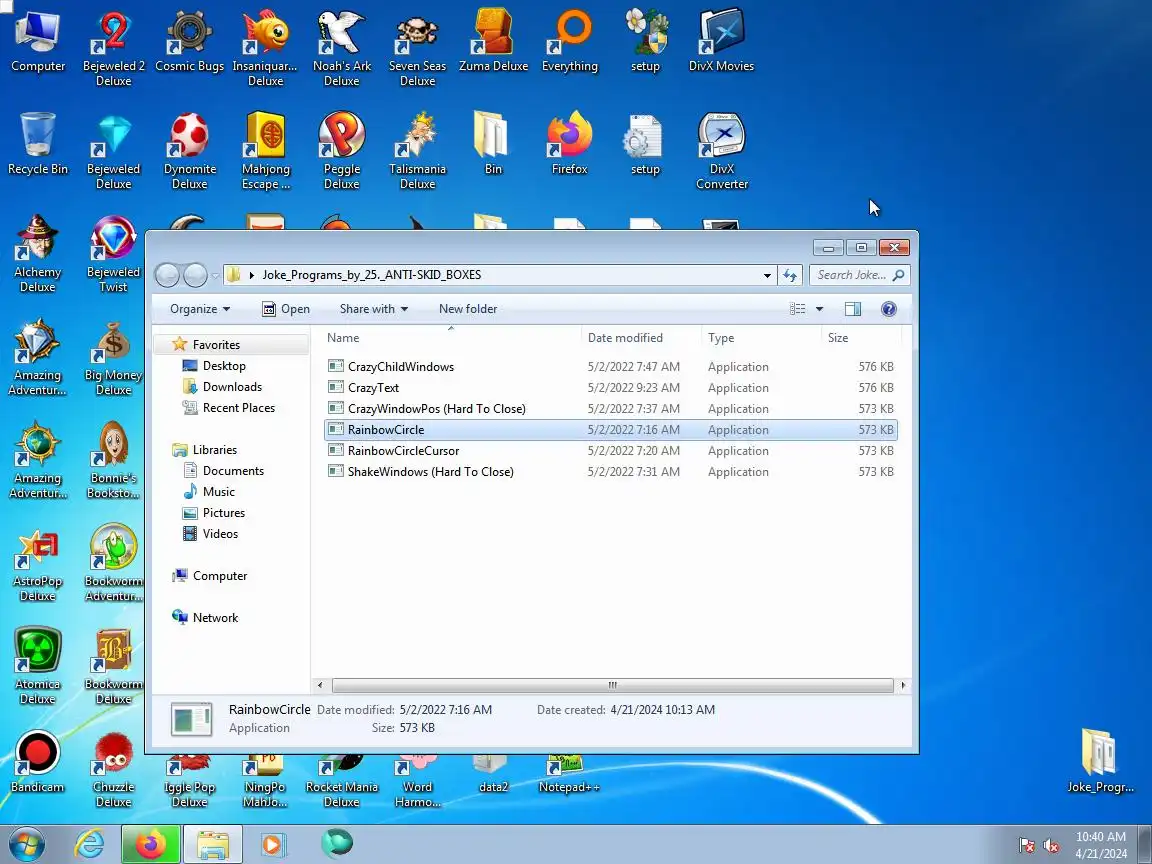Image resolution: width=1152 pixels, height=864 pixels.
Task: Select Peggle Deluxe desktop icon
Action: (x=342, y=150)
